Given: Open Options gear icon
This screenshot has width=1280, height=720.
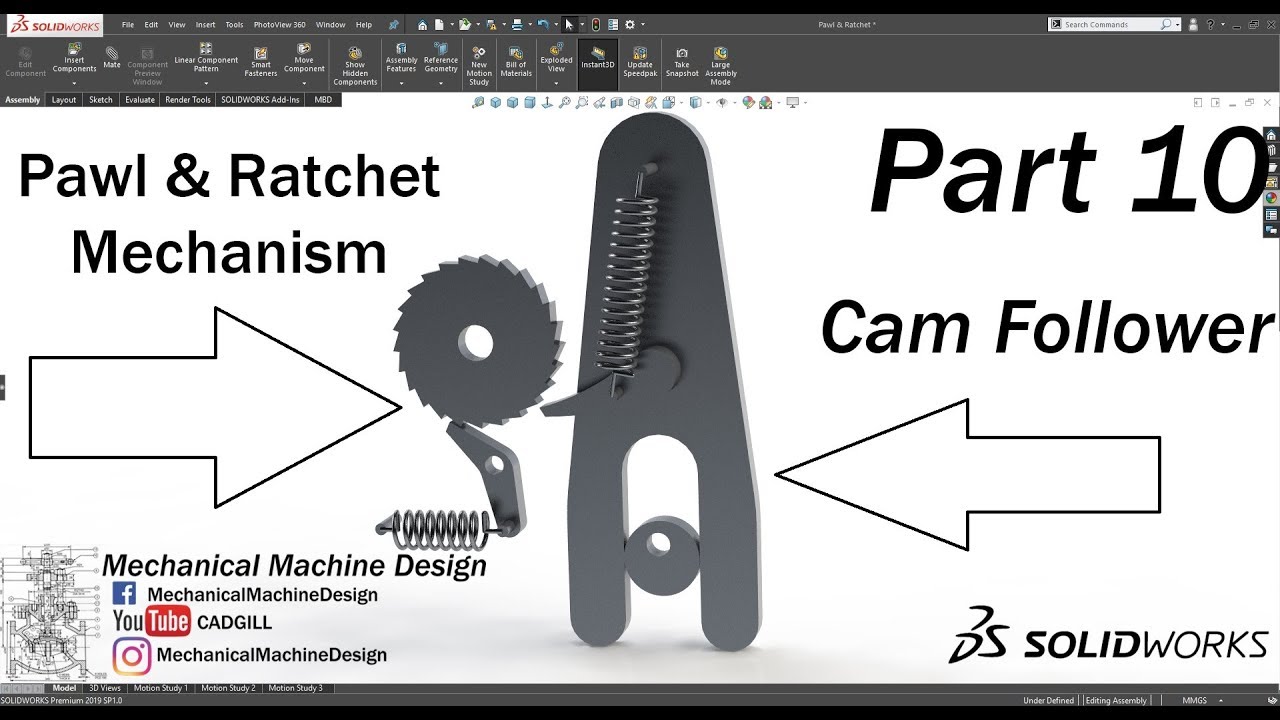Looking at the screenshot, I should 629,24.
